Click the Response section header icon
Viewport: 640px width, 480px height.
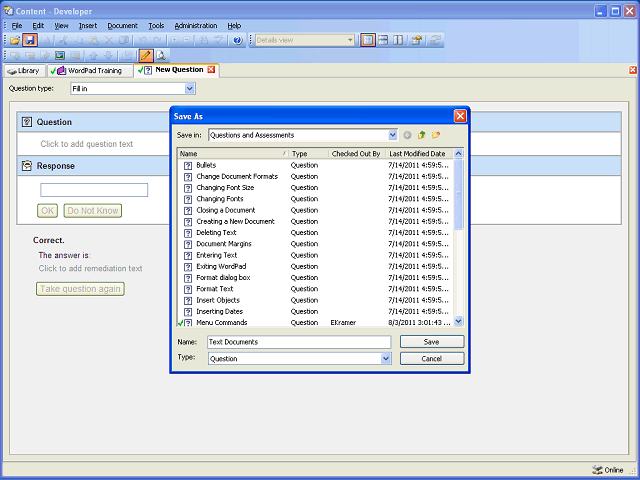coord(27,166)
